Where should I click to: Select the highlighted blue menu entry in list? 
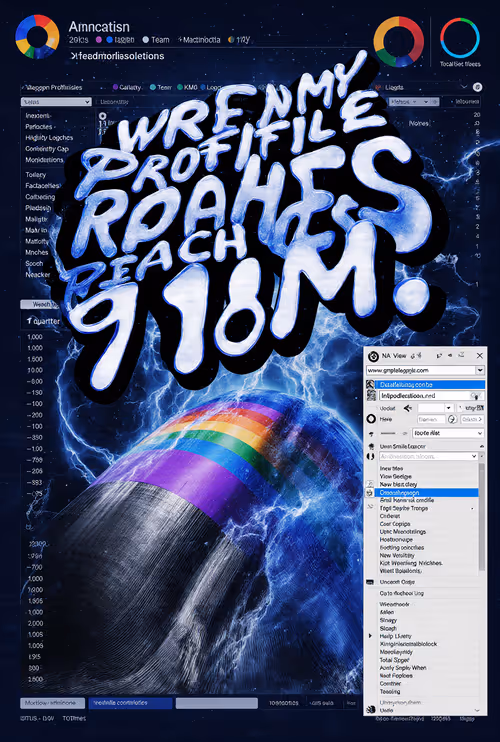[x=426, y=493]
